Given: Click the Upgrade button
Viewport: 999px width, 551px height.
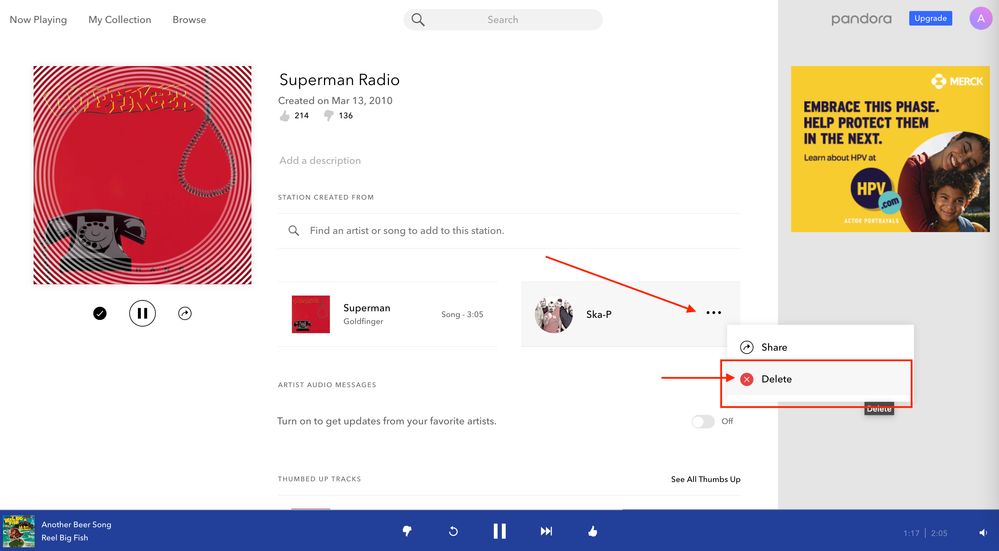Looking at the screenshot, I should click(930, 18).
